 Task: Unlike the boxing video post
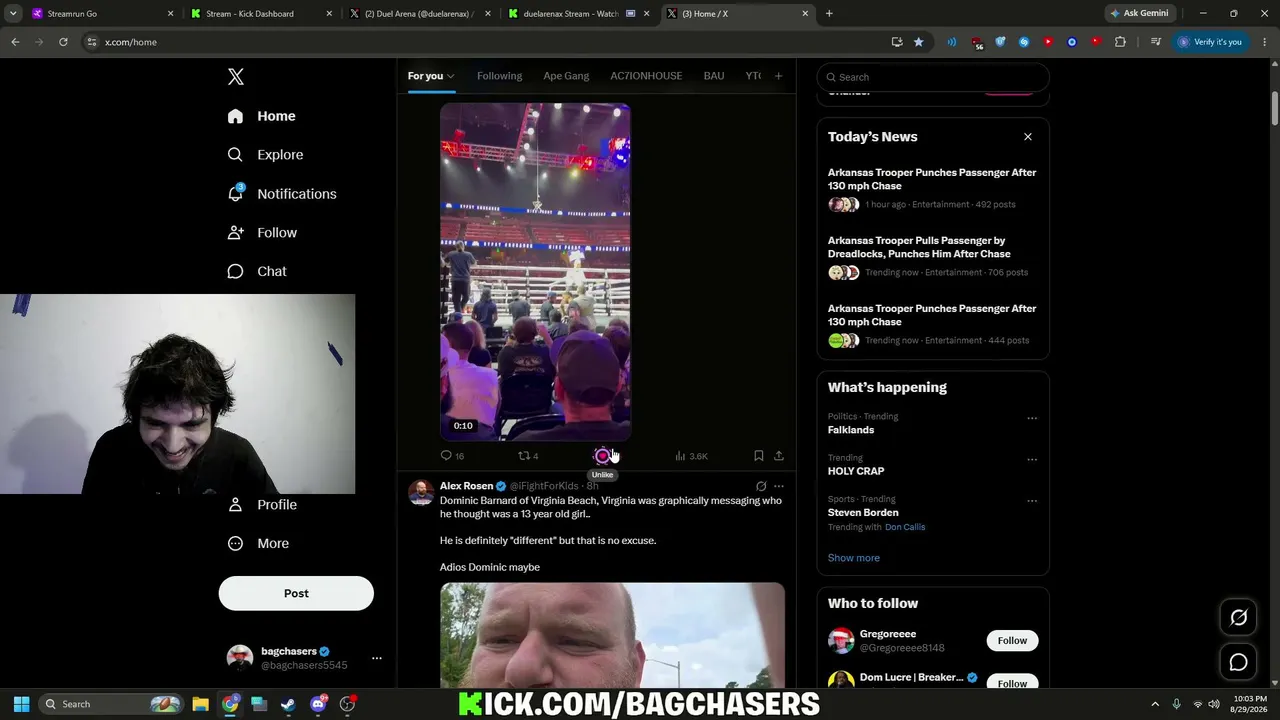(602, 456)
